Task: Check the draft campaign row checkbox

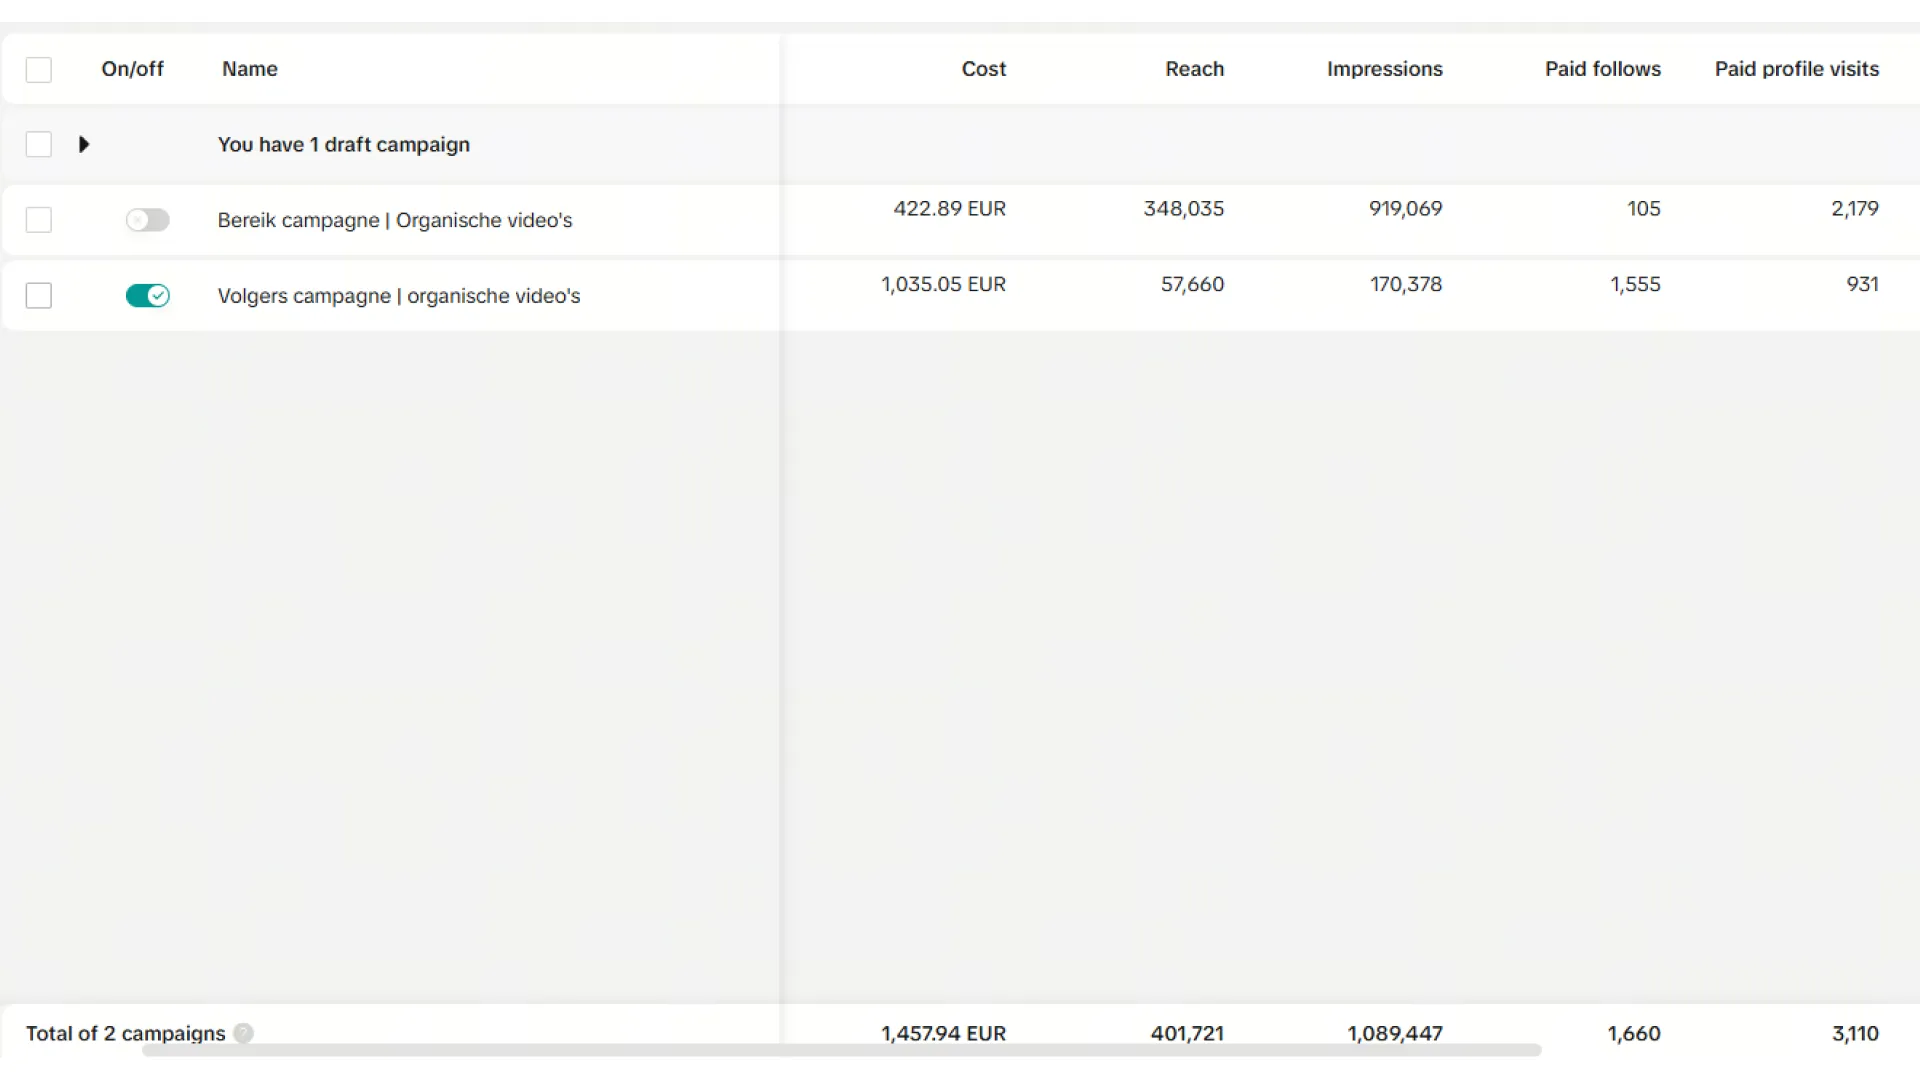Action: click(39, 145)
